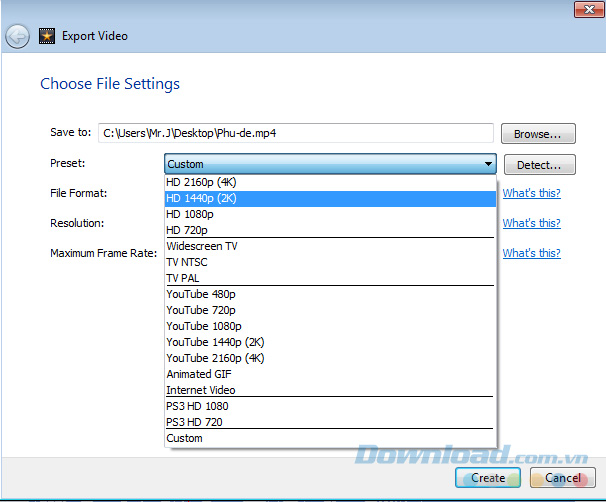
Task: Choose HD 1440p (2K) preset
Action: click(x=201, y=198)
